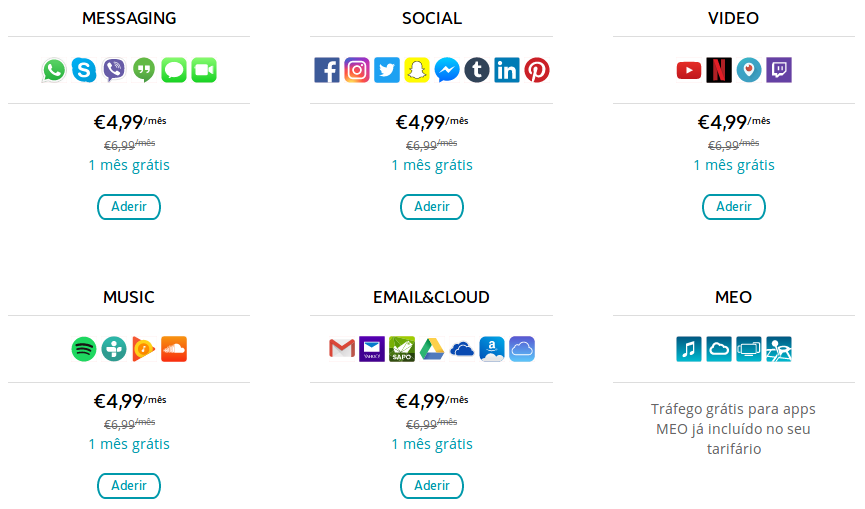Select the Twitch icon
Screen dimensions: 865x509
coord(779,70)
